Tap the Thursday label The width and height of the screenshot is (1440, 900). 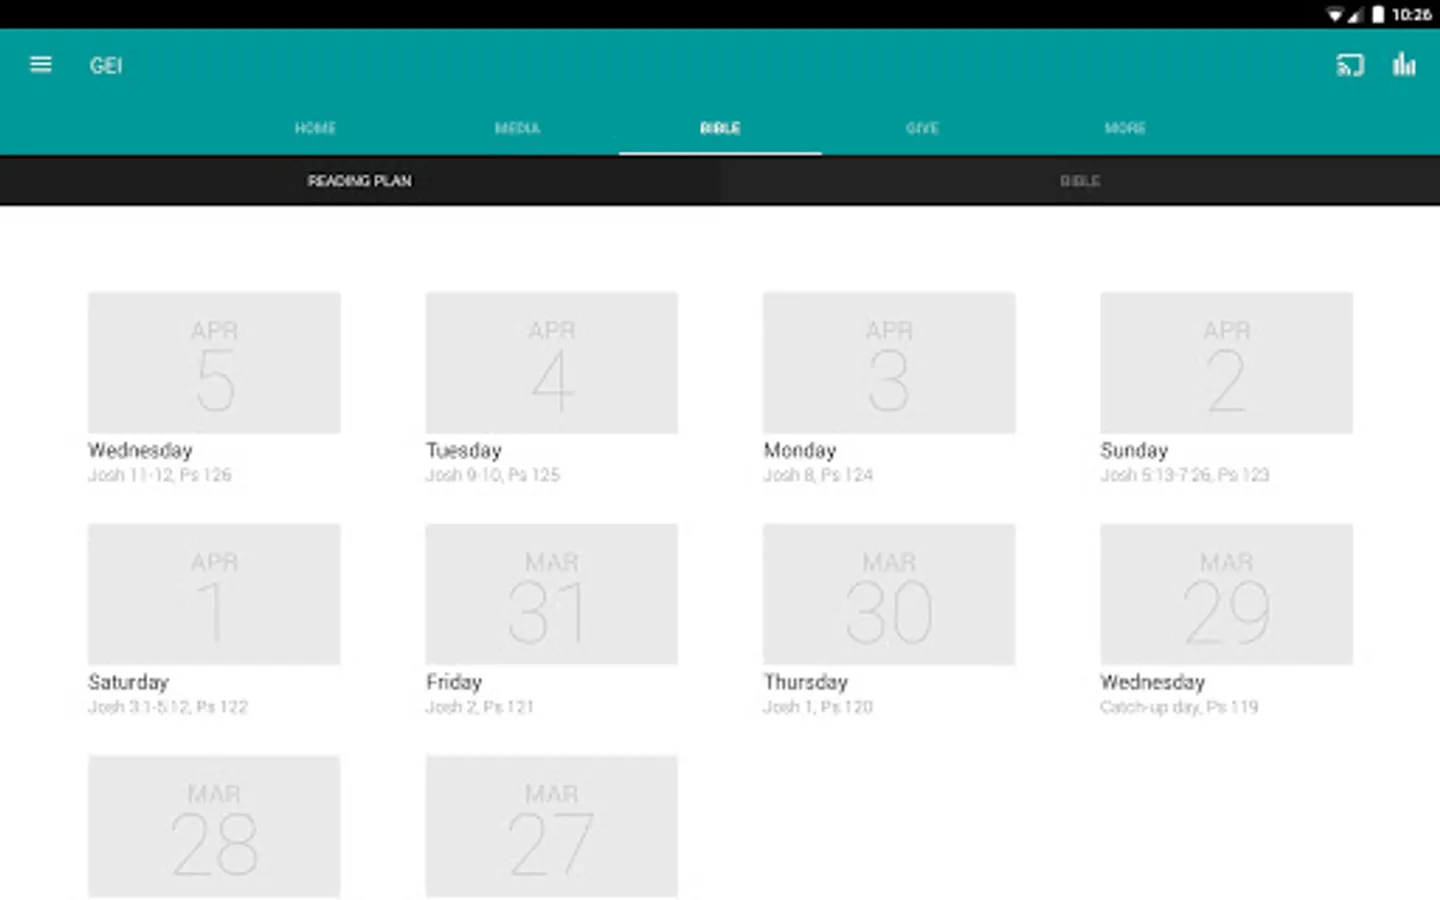pyautogui.click(x=806, y=683)
